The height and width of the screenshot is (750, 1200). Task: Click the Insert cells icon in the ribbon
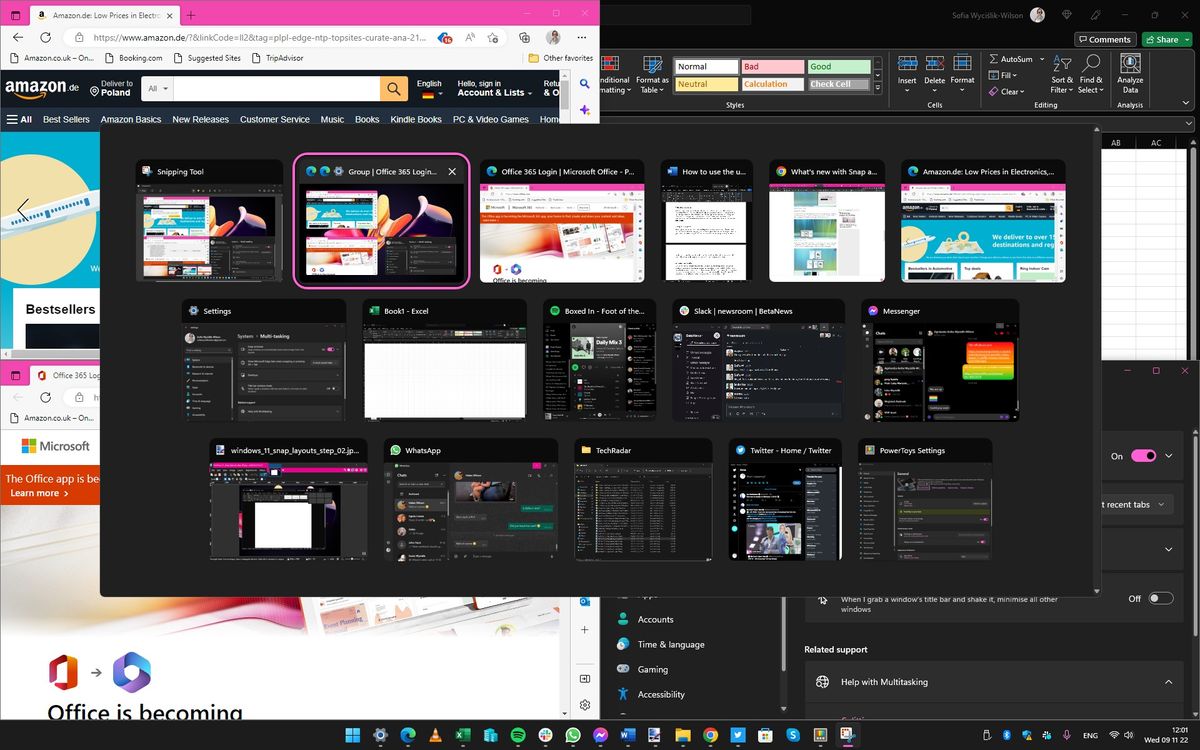click(x=907, y=70)
